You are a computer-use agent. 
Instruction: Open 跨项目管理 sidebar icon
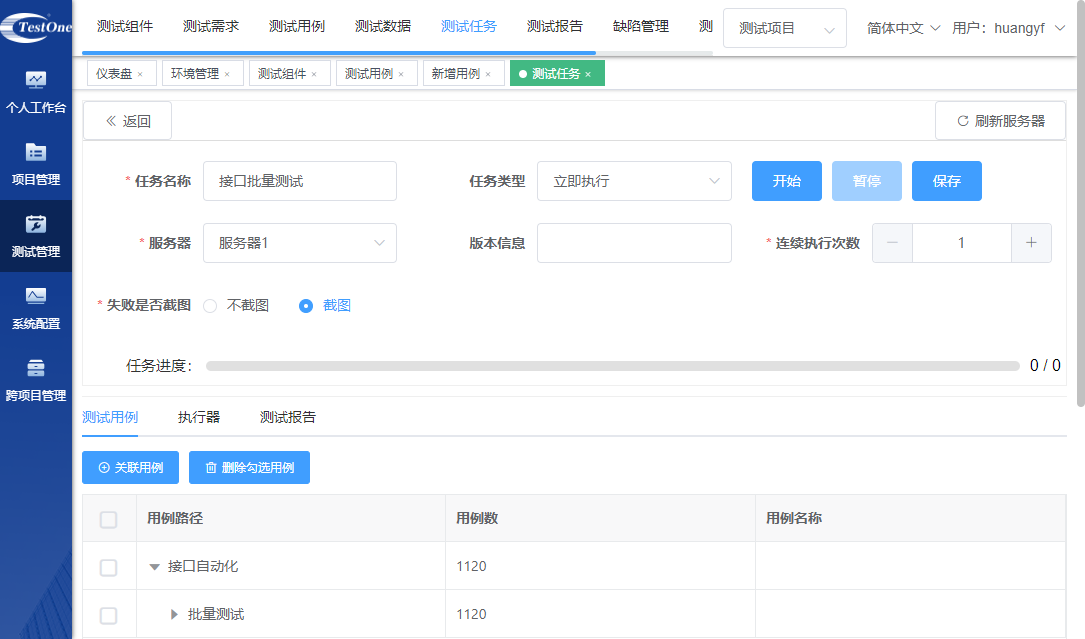(36, 369)
